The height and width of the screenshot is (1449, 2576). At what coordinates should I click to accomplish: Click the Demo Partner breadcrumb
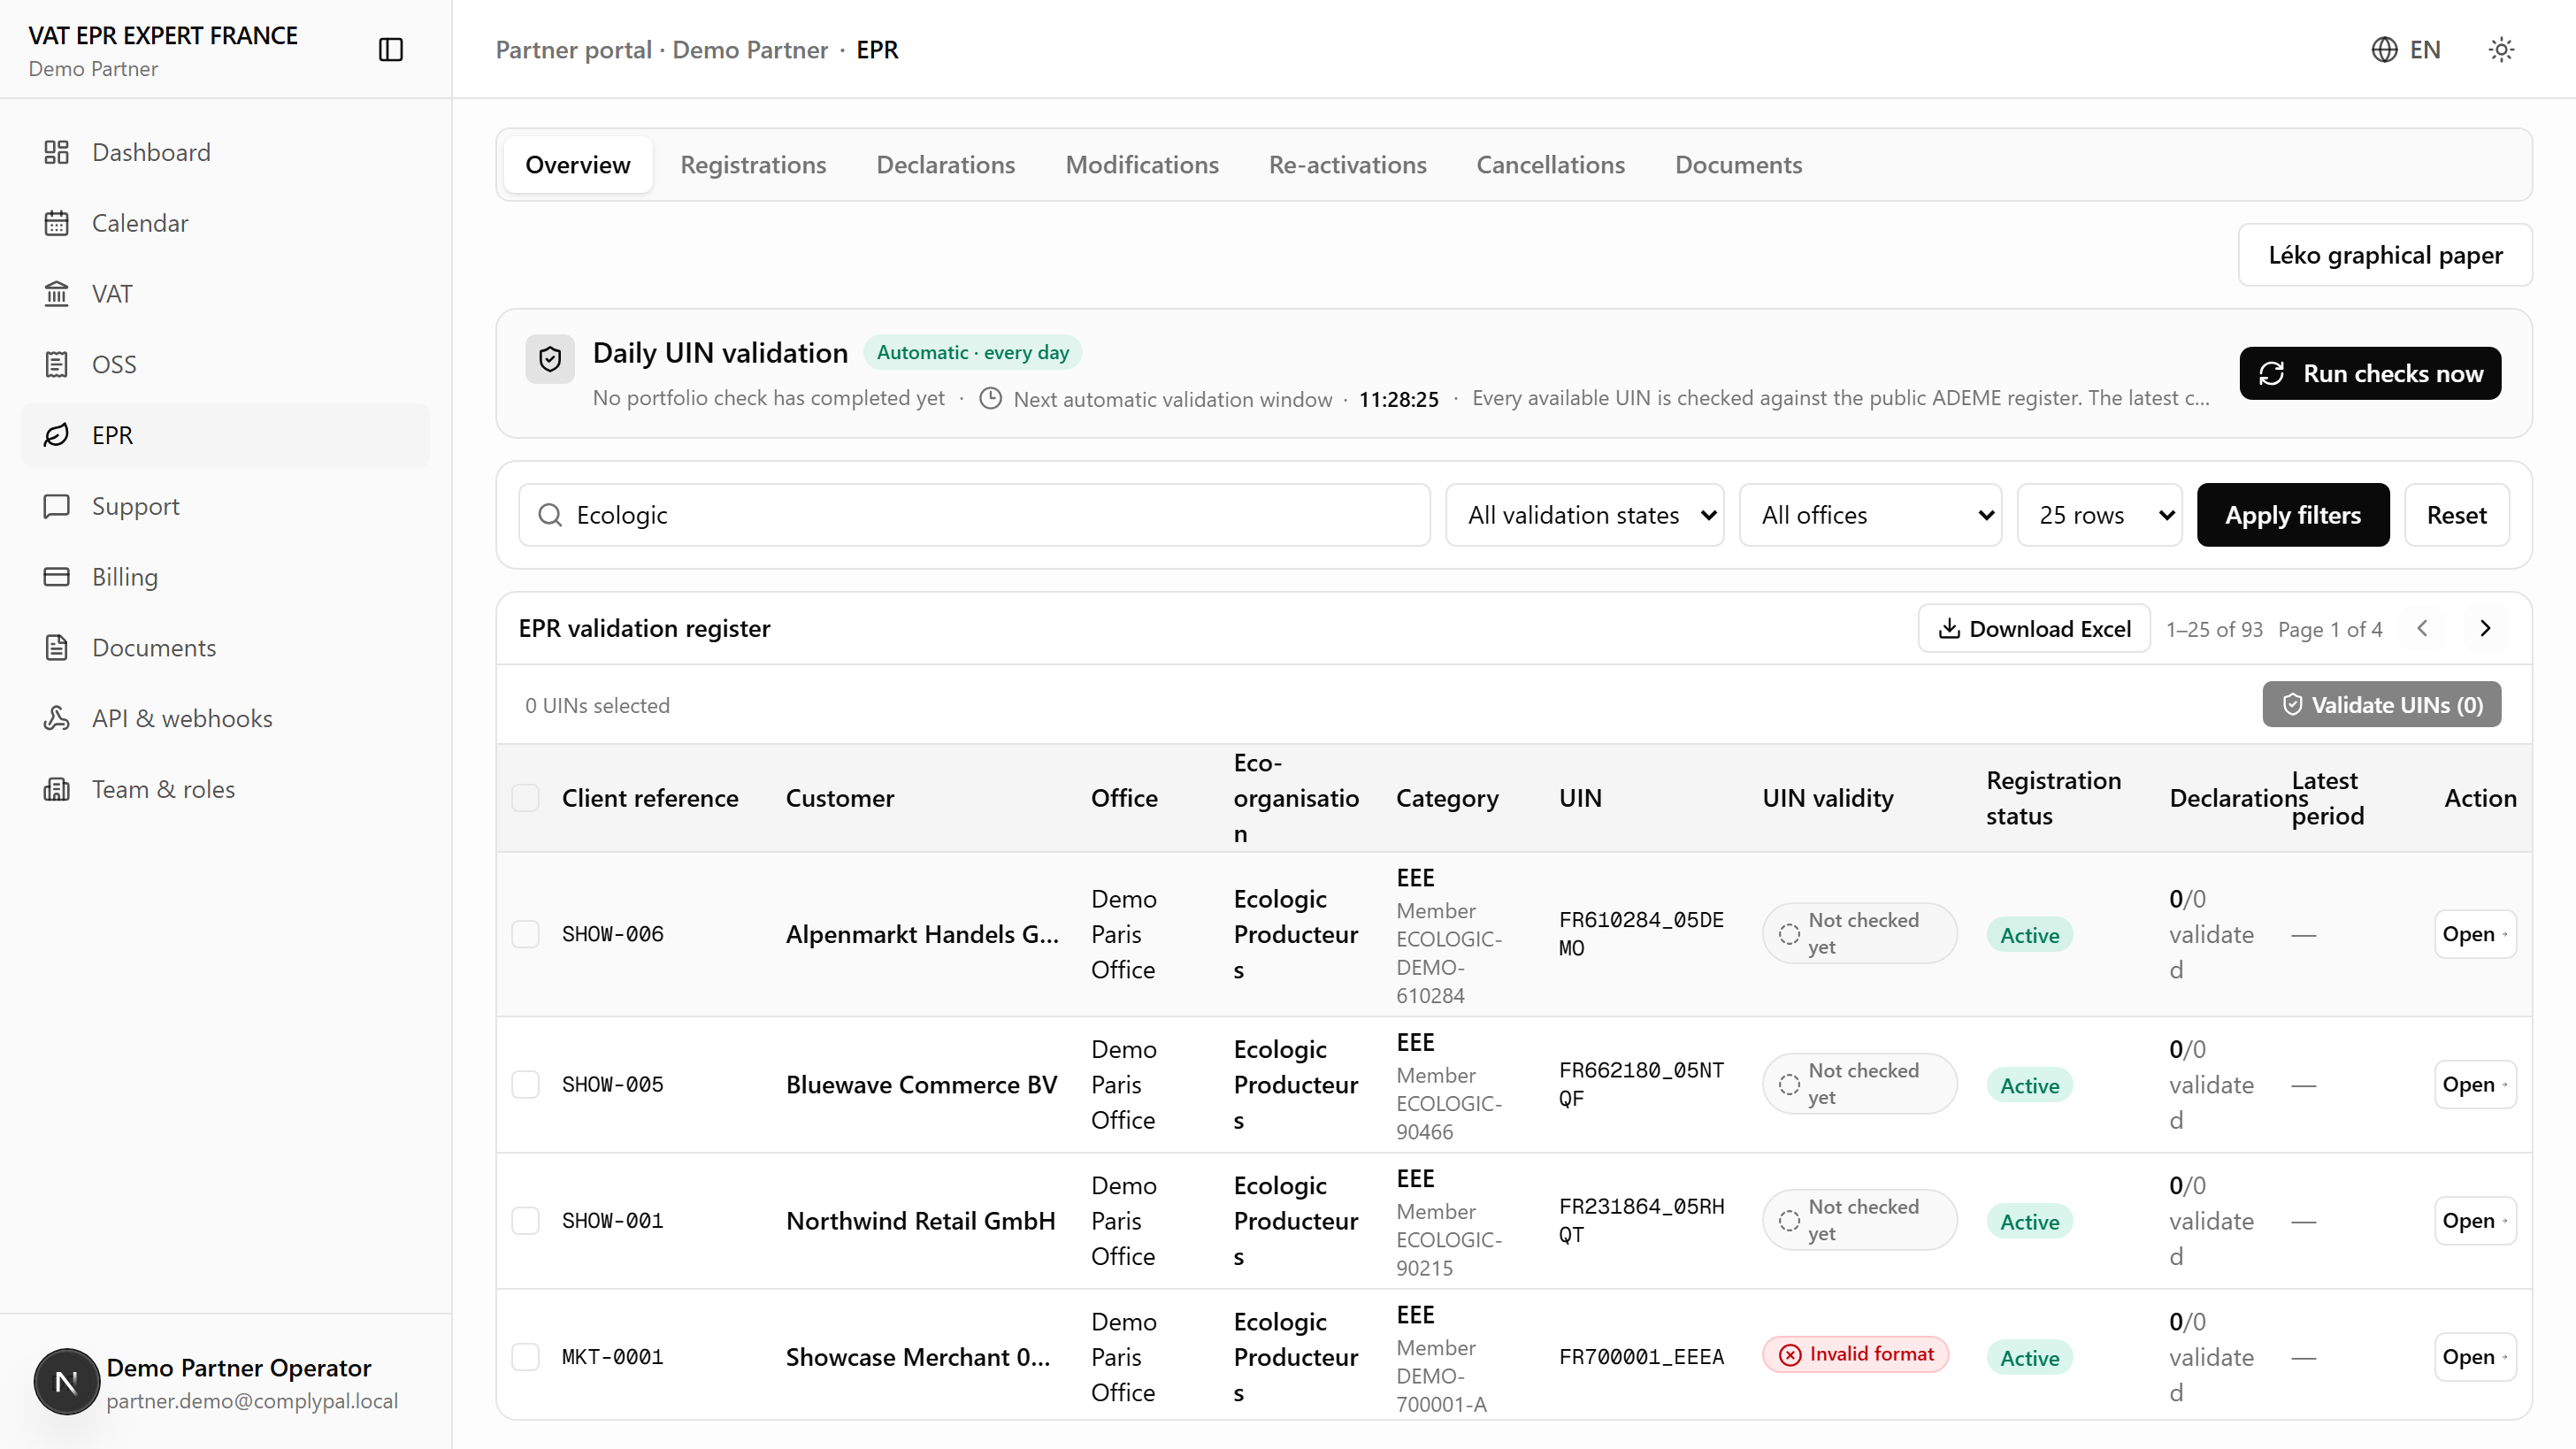[750, 49]
